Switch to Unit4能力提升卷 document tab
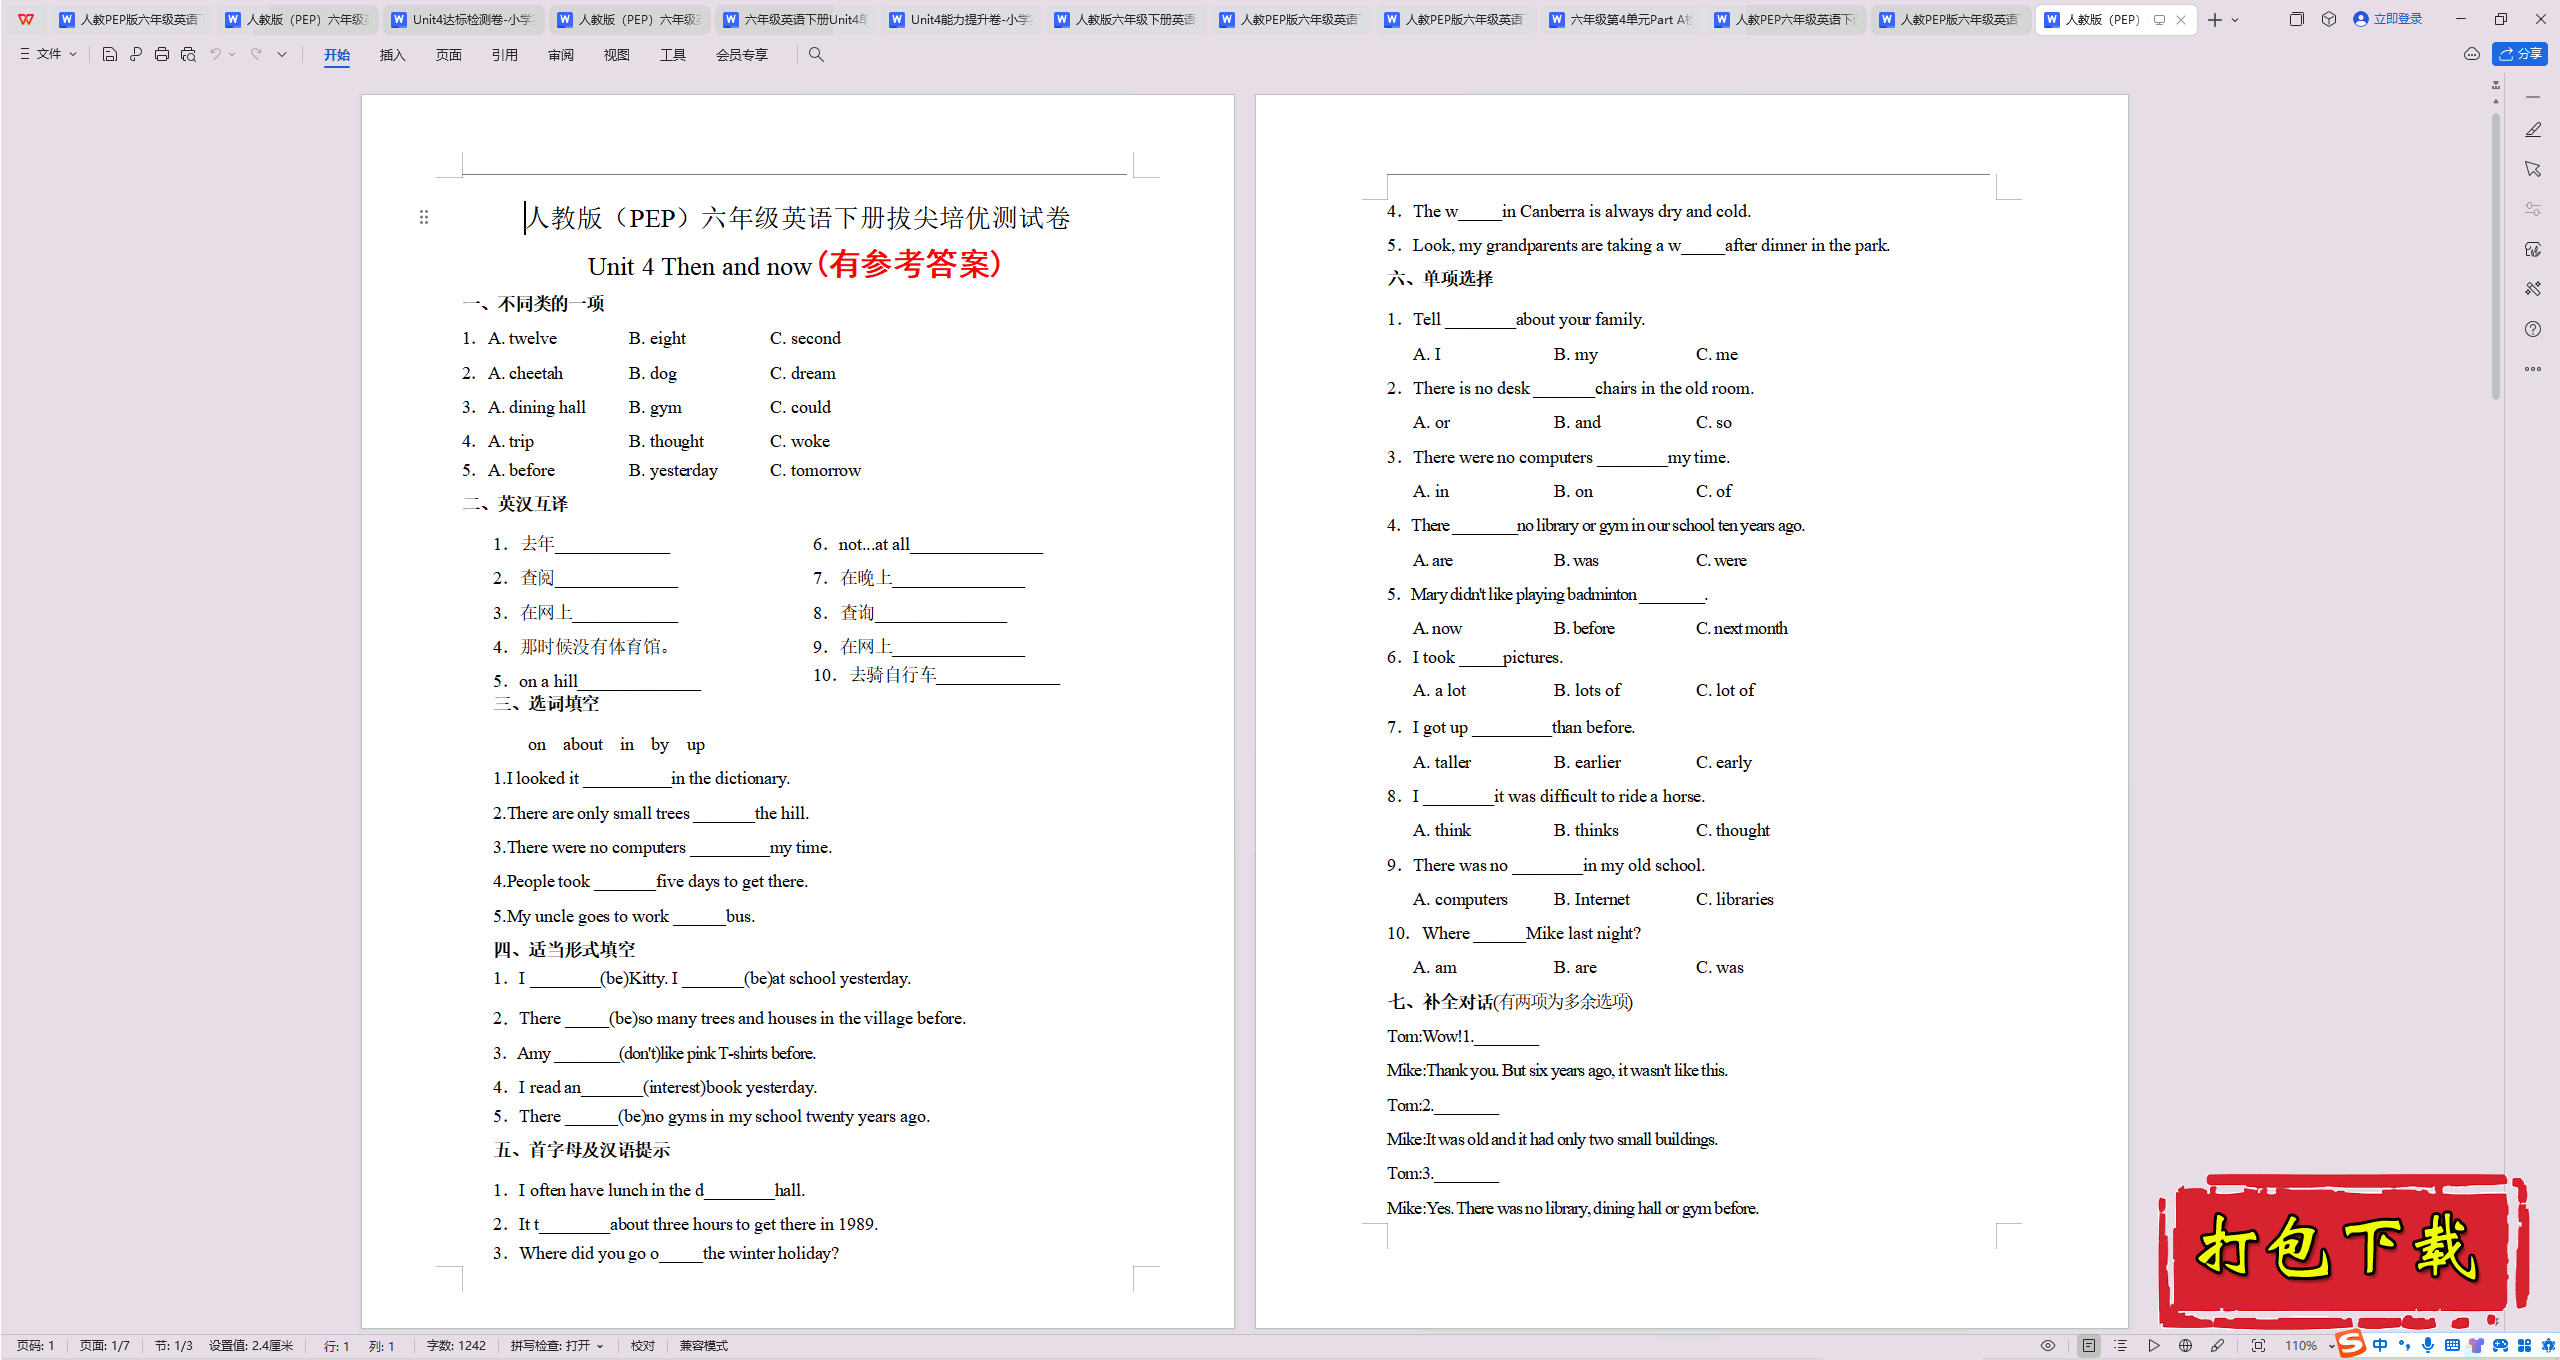This screenshot has width=2560, height=1360. coord(961,19)
